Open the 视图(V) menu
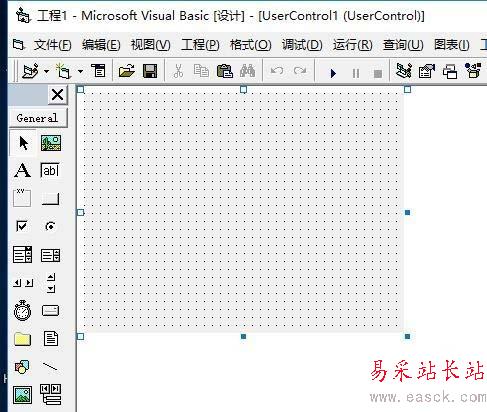The height and width of the screenshot is (412, 487). pyautogui.click(x=150, y=45)
